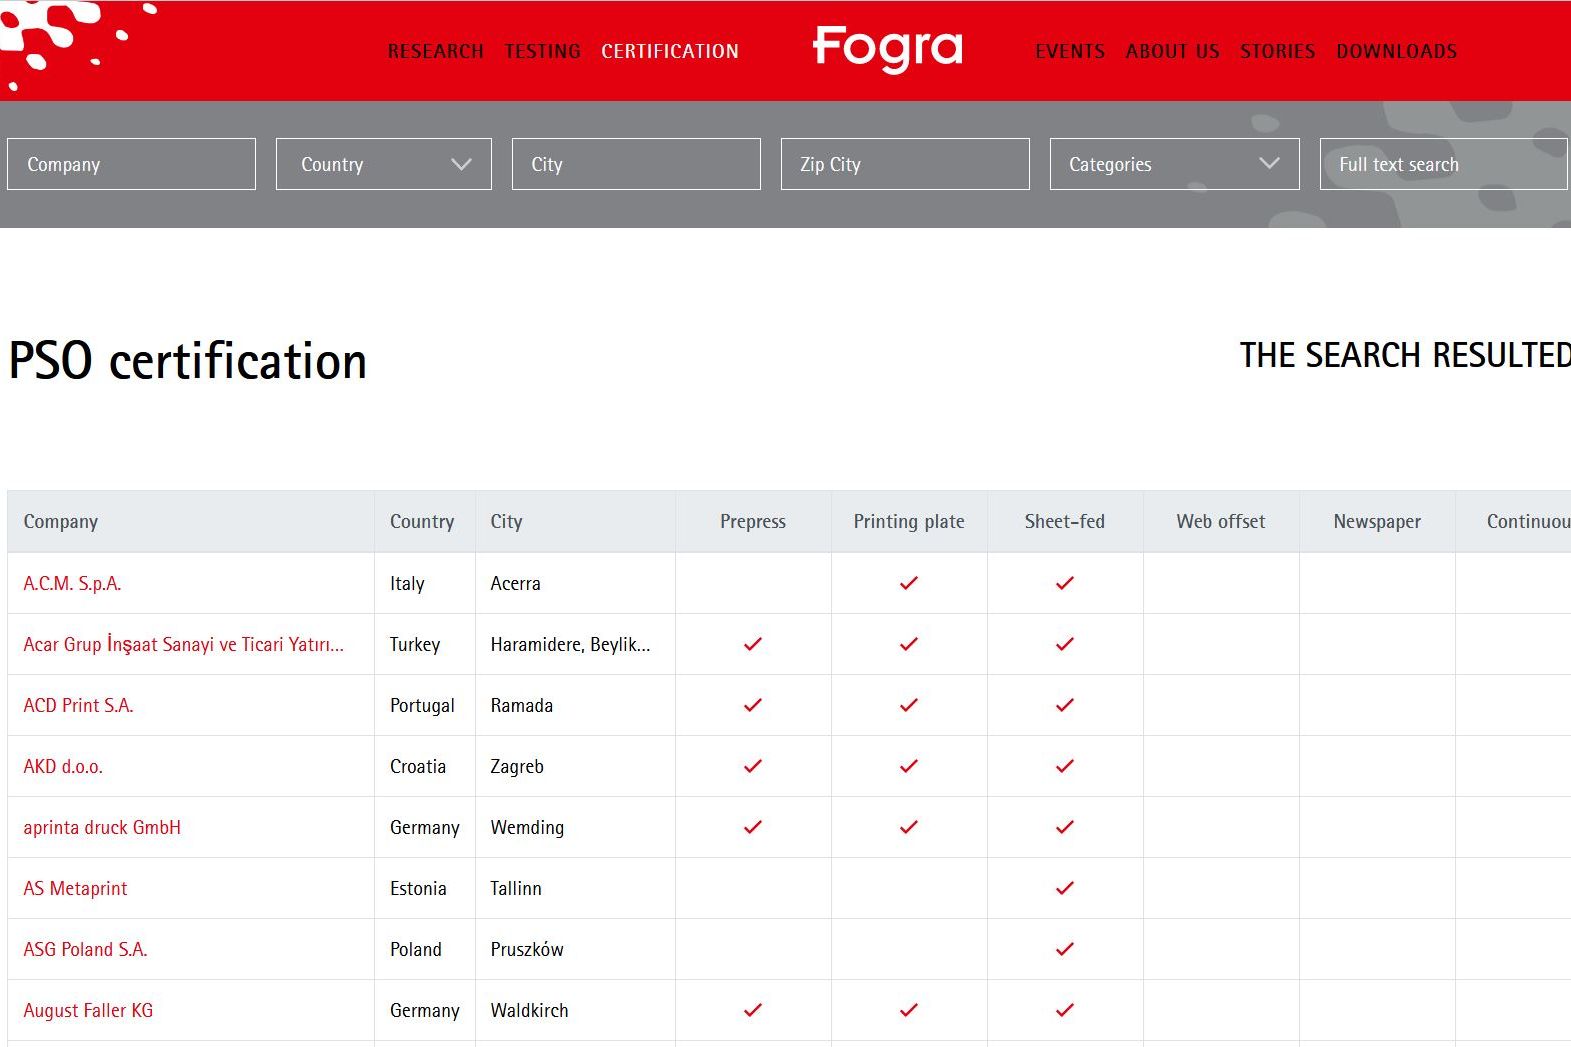Click Acar Grup Printing plate checkmark
This screenshot has width=1571, height=1047.
[909, 644]
